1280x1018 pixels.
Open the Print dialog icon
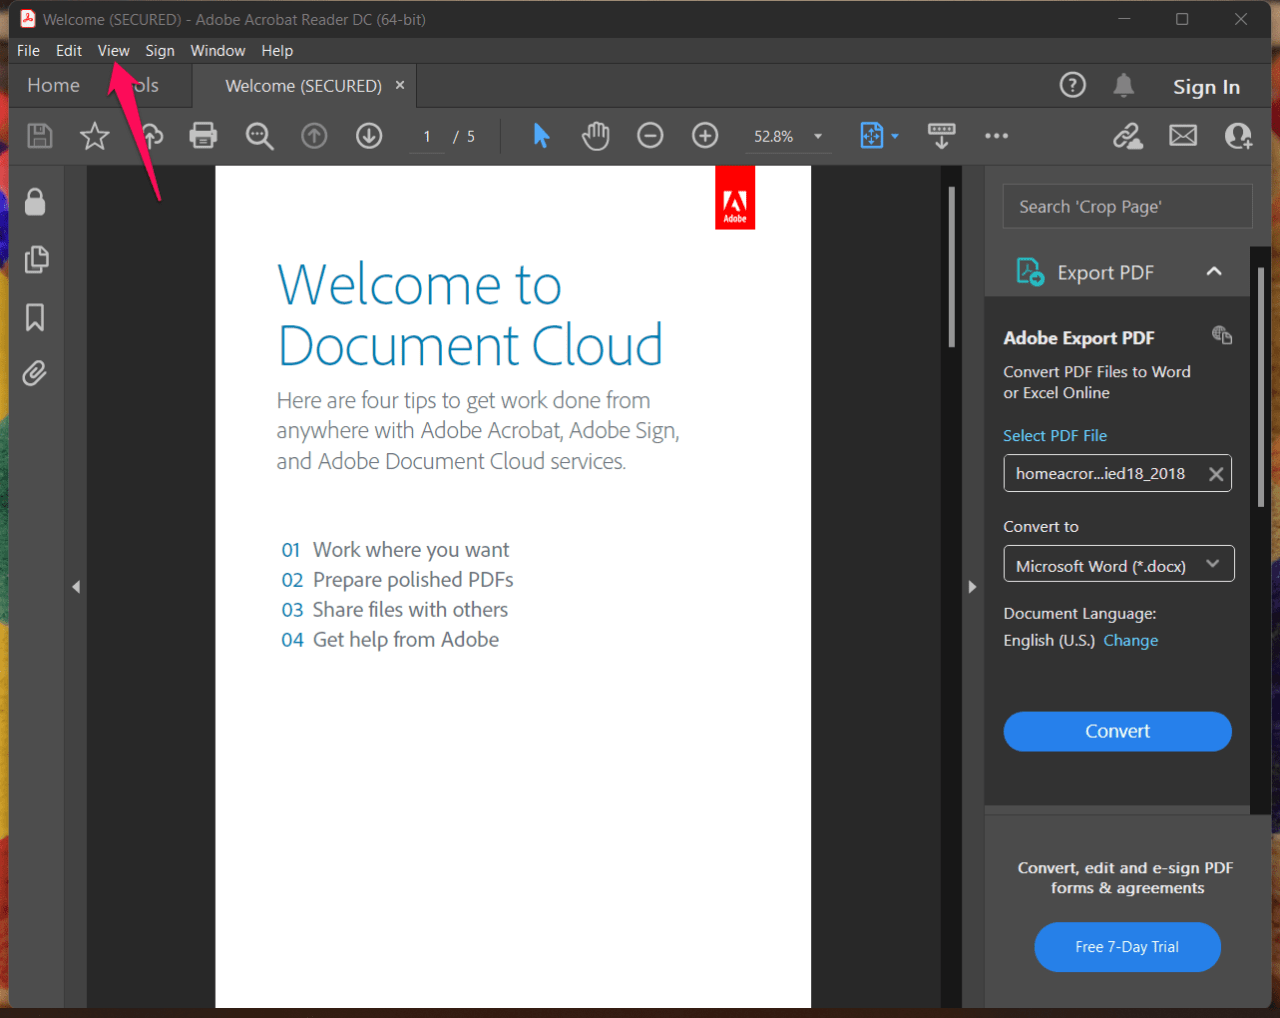click(203, 135)
